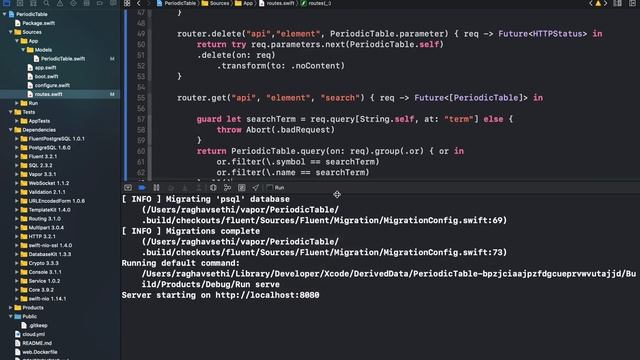Click Simulate Location arrow icon

256,187
